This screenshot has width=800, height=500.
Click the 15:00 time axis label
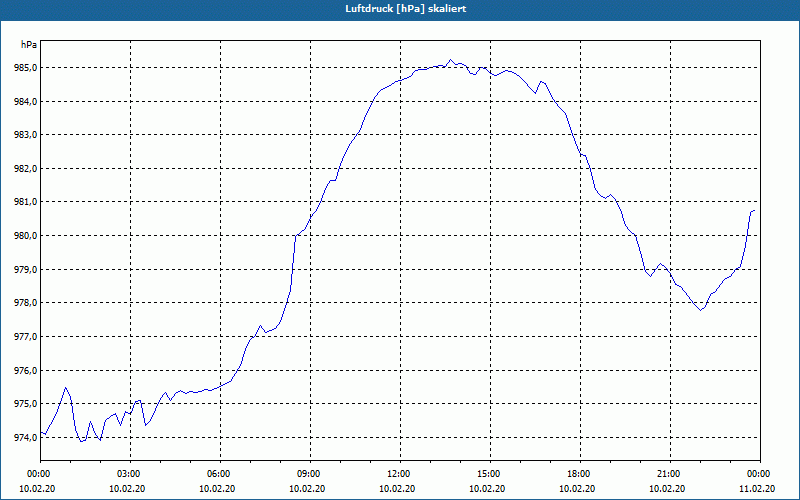[x=490, y=474]
